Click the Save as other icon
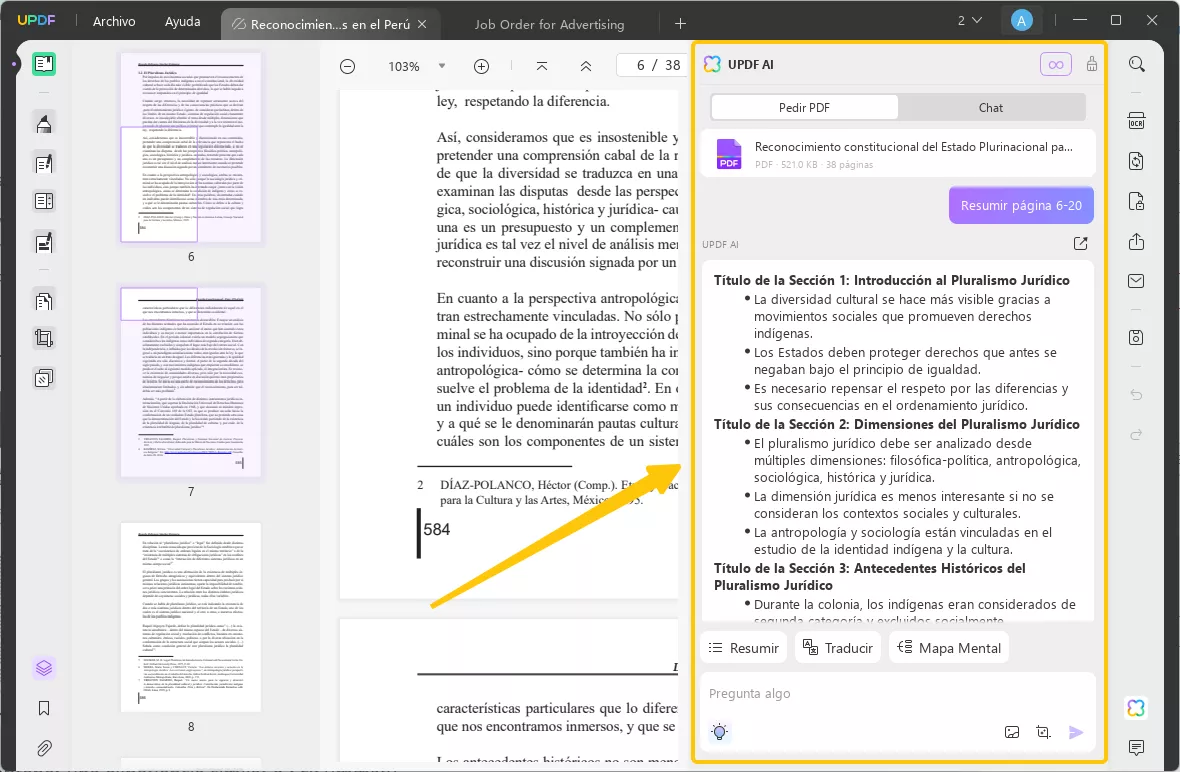The image size is (1180, 772). coord(1136,337)
